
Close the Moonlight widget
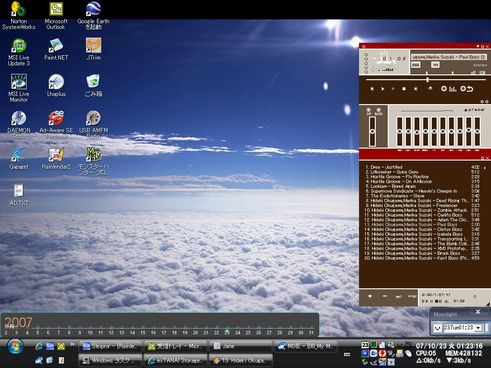(478, 312)
